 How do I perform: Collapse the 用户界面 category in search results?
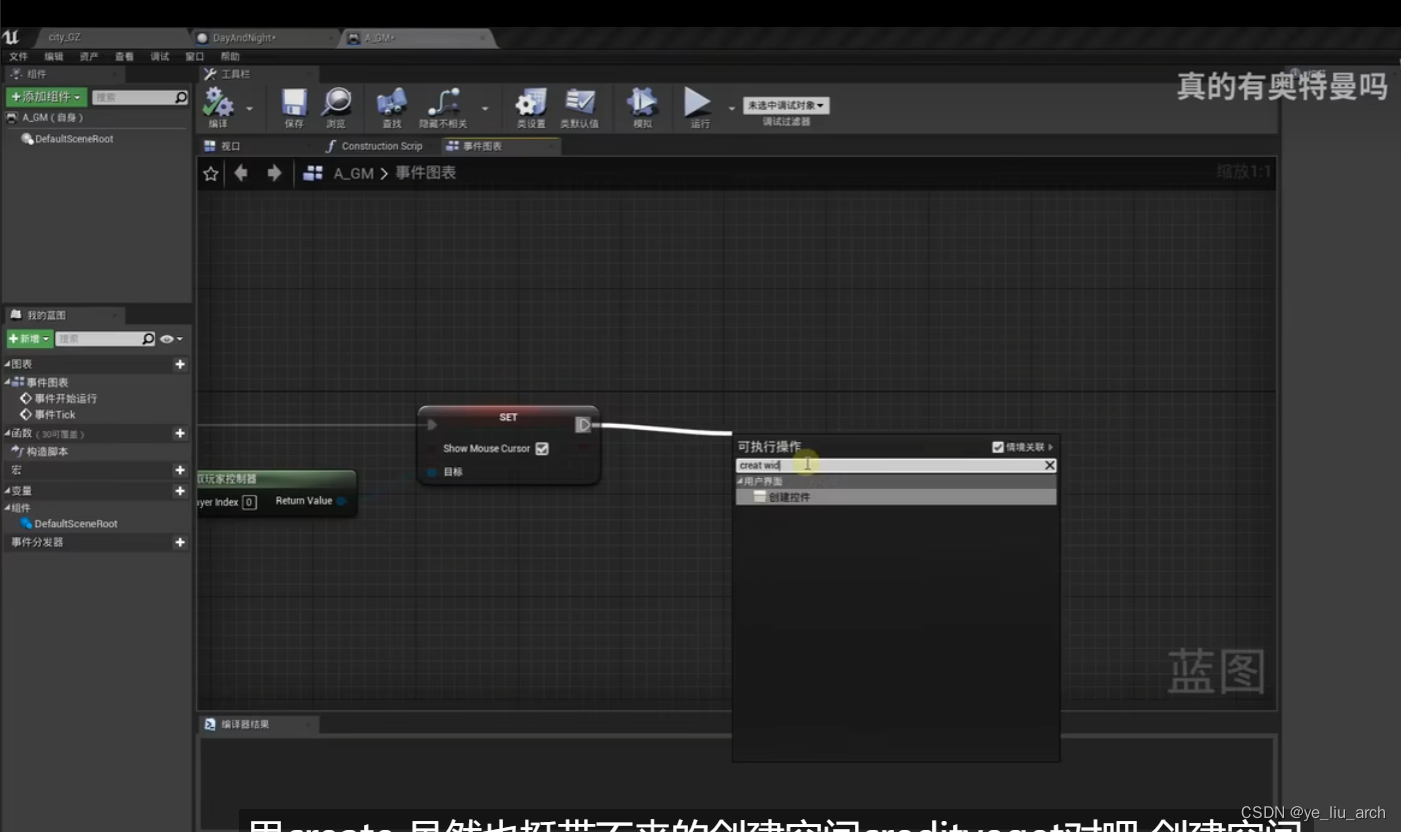click(741, 481)
